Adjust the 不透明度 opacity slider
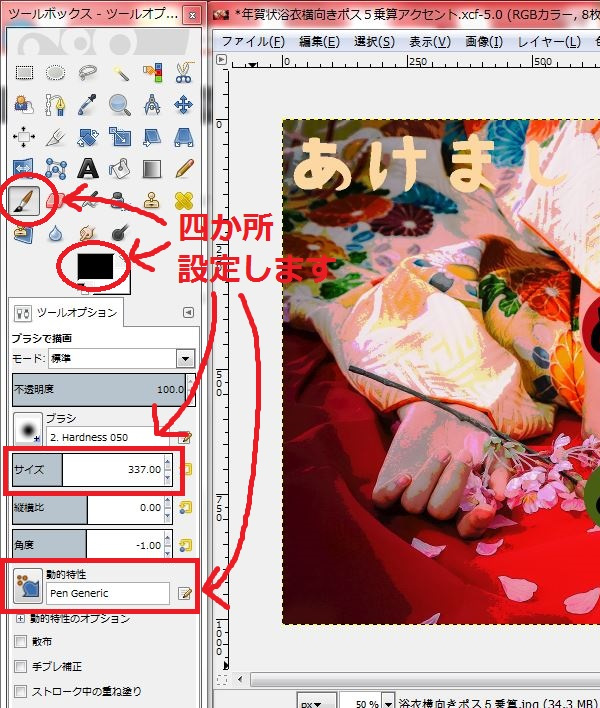The height and width of the screenshot is (708, 600). [99, 389]
